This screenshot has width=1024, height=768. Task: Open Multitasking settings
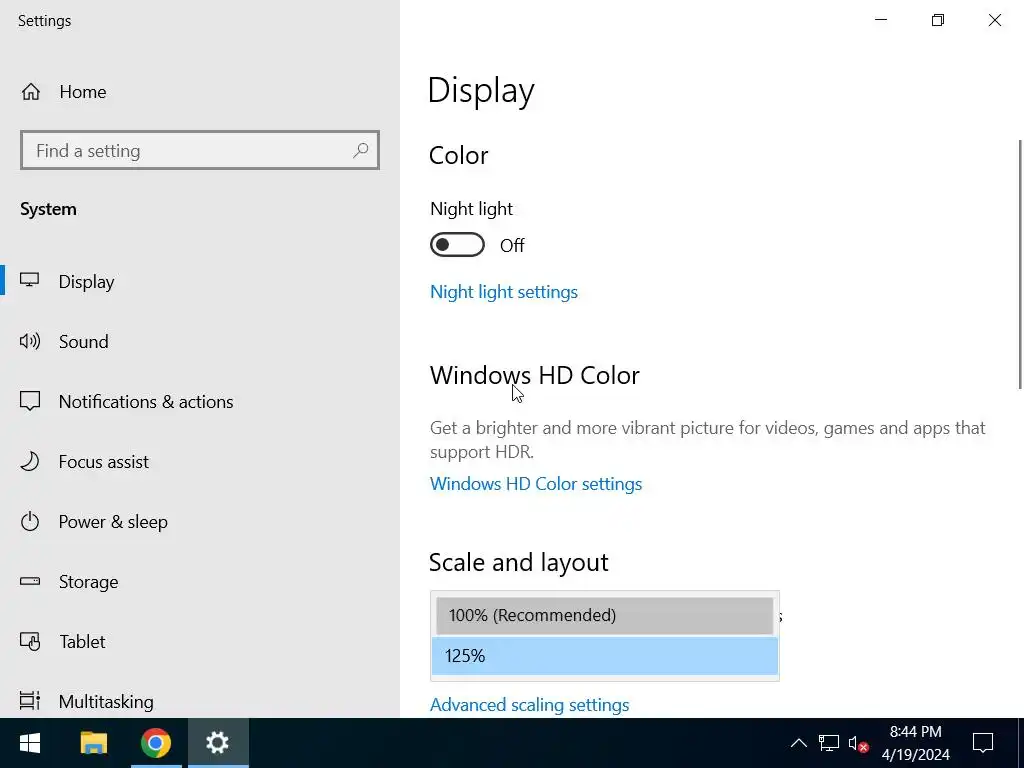[200, 701]
